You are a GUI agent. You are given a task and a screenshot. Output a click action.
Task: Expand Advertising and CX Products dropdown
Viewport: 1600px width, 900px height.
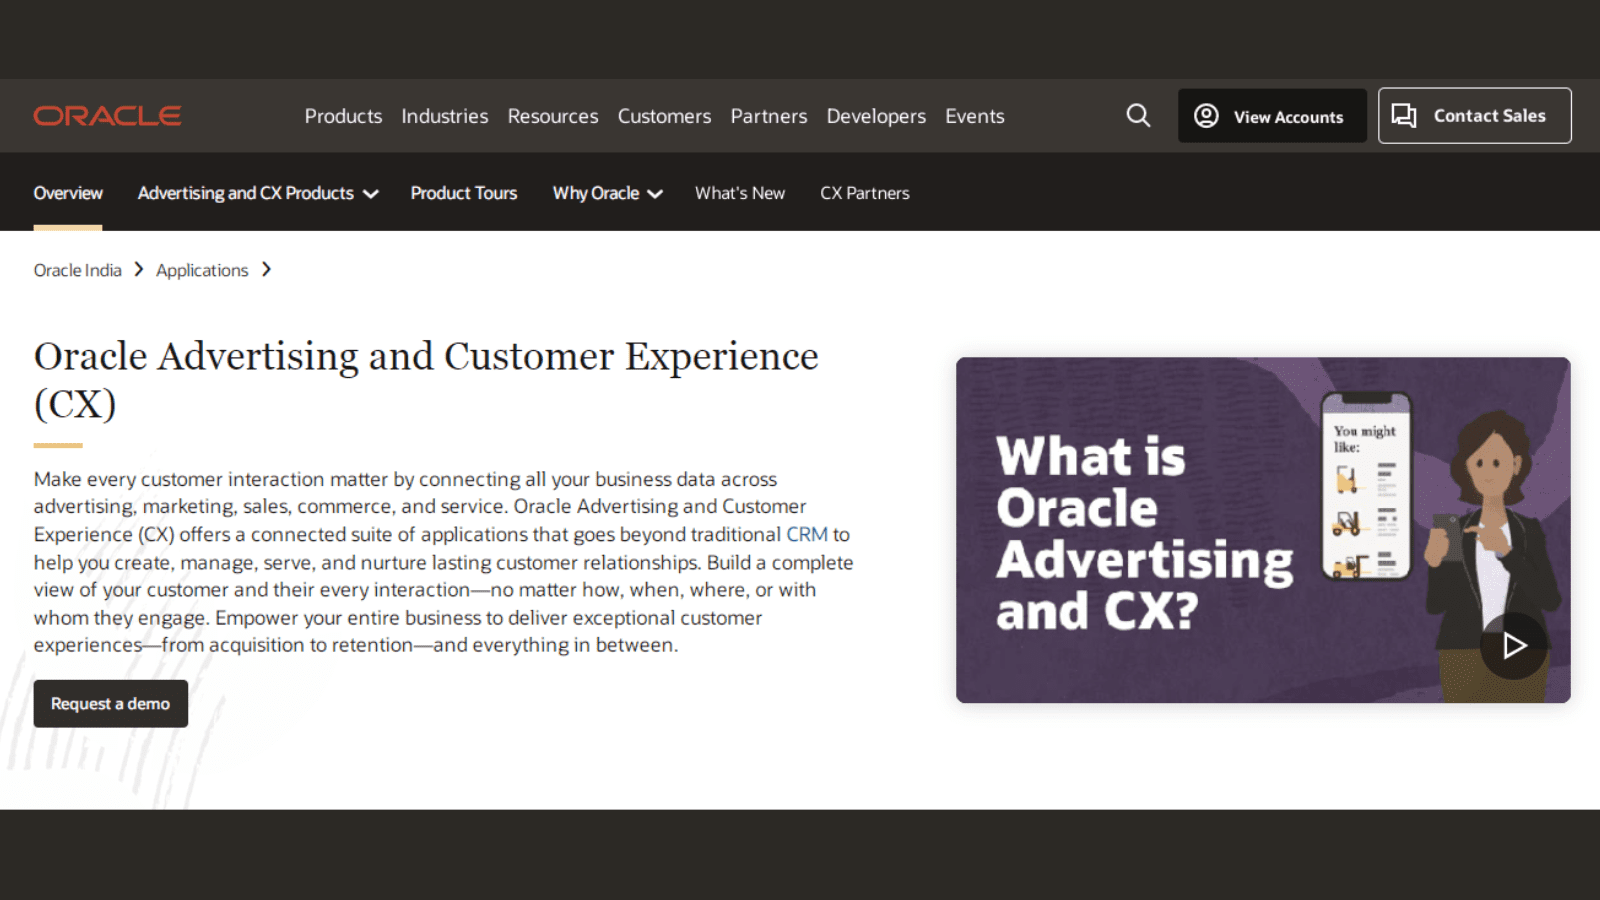[258, 193]
